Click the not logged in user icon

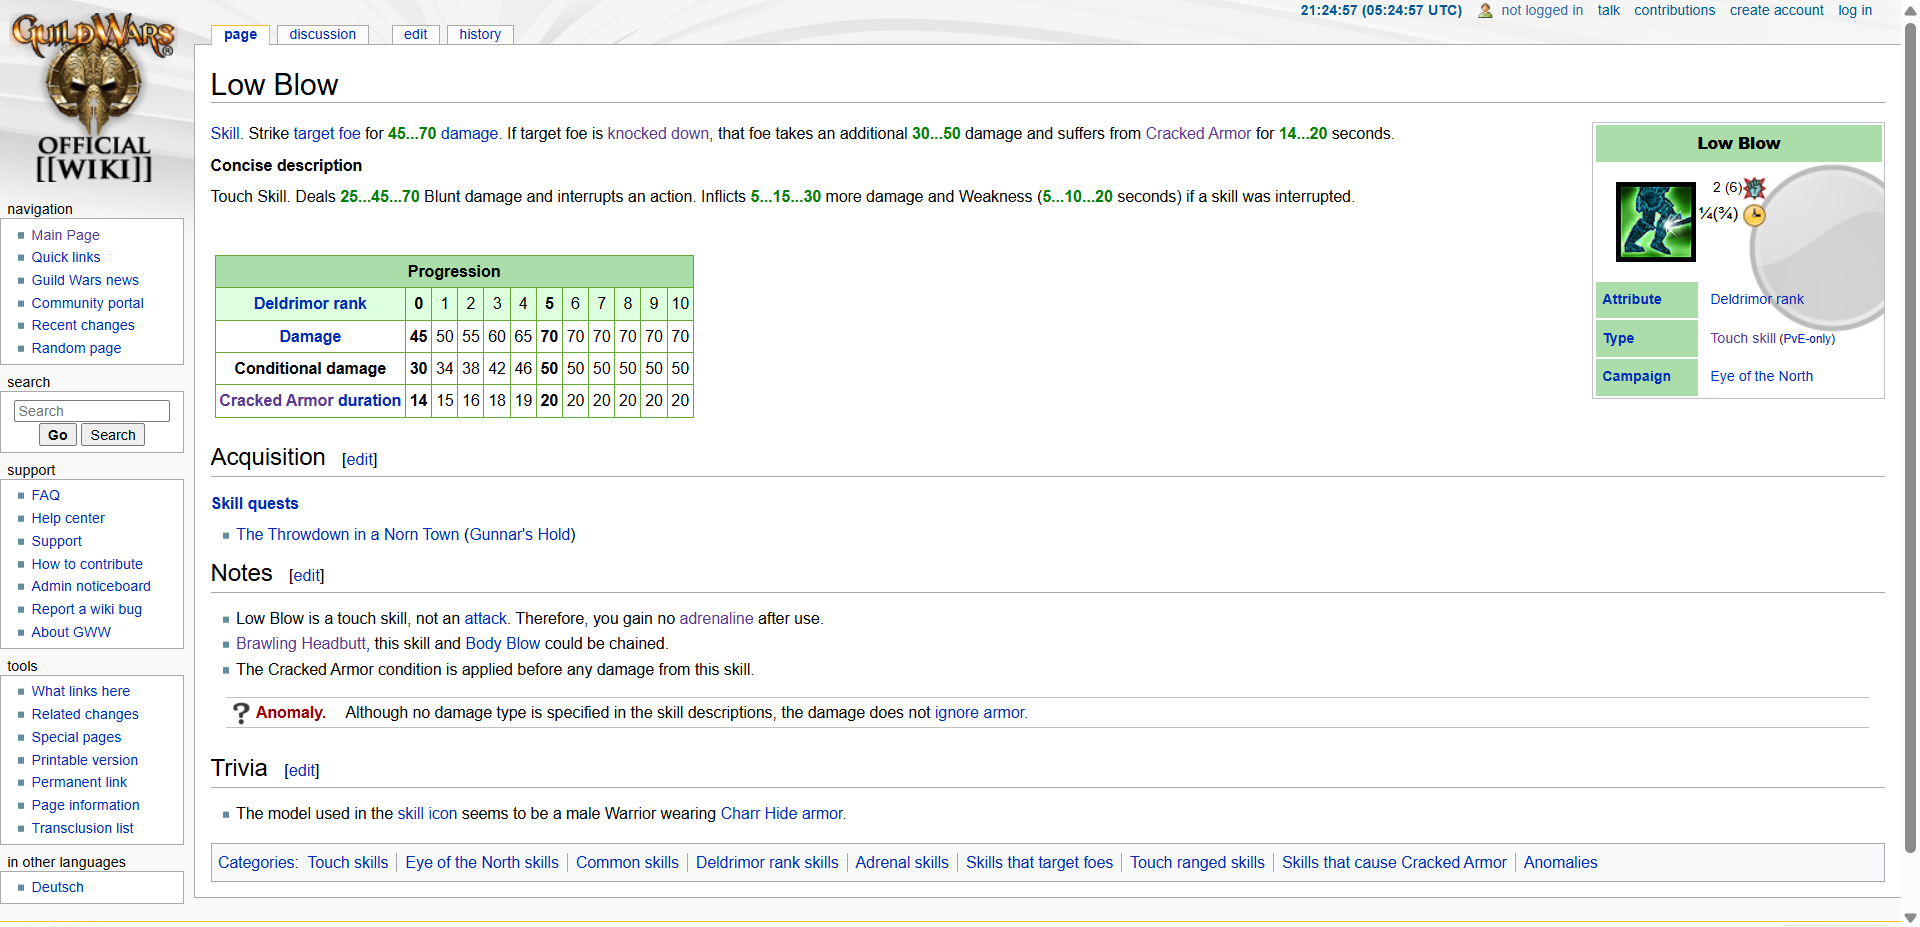[1486, 11]
